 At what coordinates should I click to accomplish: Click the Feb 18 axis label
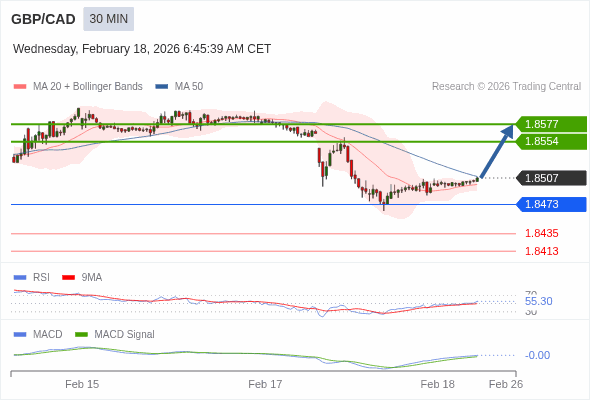[x=438, y=384]
